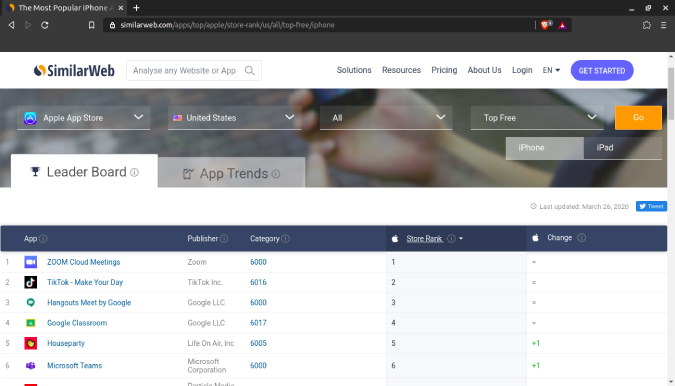Switch to the App Trends tab
Viewport: 675px width, 386px height.
[x=232, y=173]
